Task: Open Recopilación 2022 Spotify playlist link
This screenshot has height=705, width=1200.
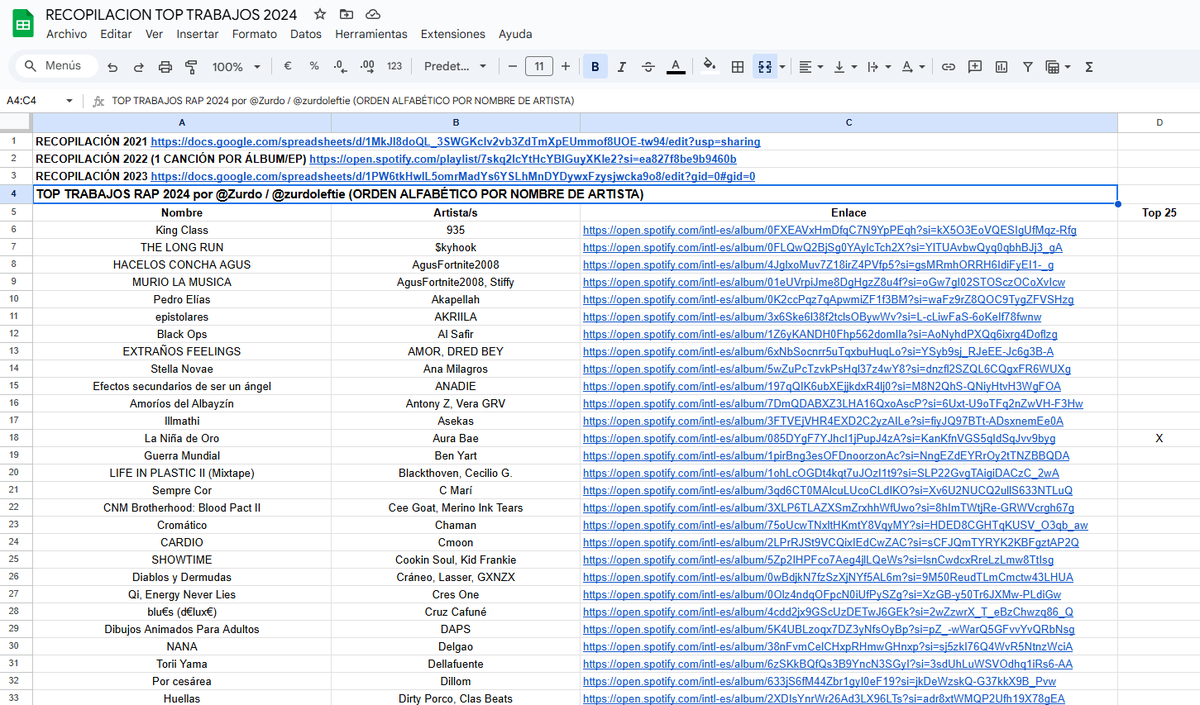Action: coord(523,159)
